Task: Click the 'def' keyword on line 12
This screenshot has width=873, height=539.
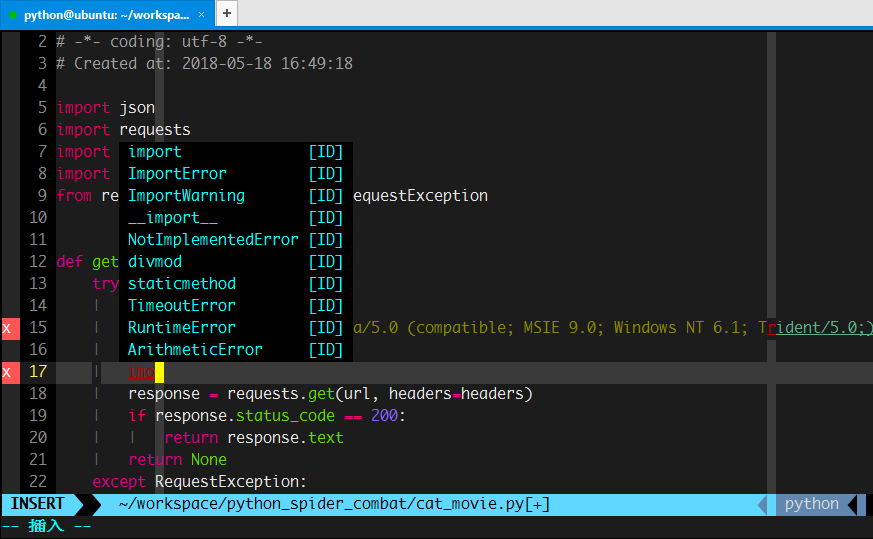Action: tap(70, 262)
